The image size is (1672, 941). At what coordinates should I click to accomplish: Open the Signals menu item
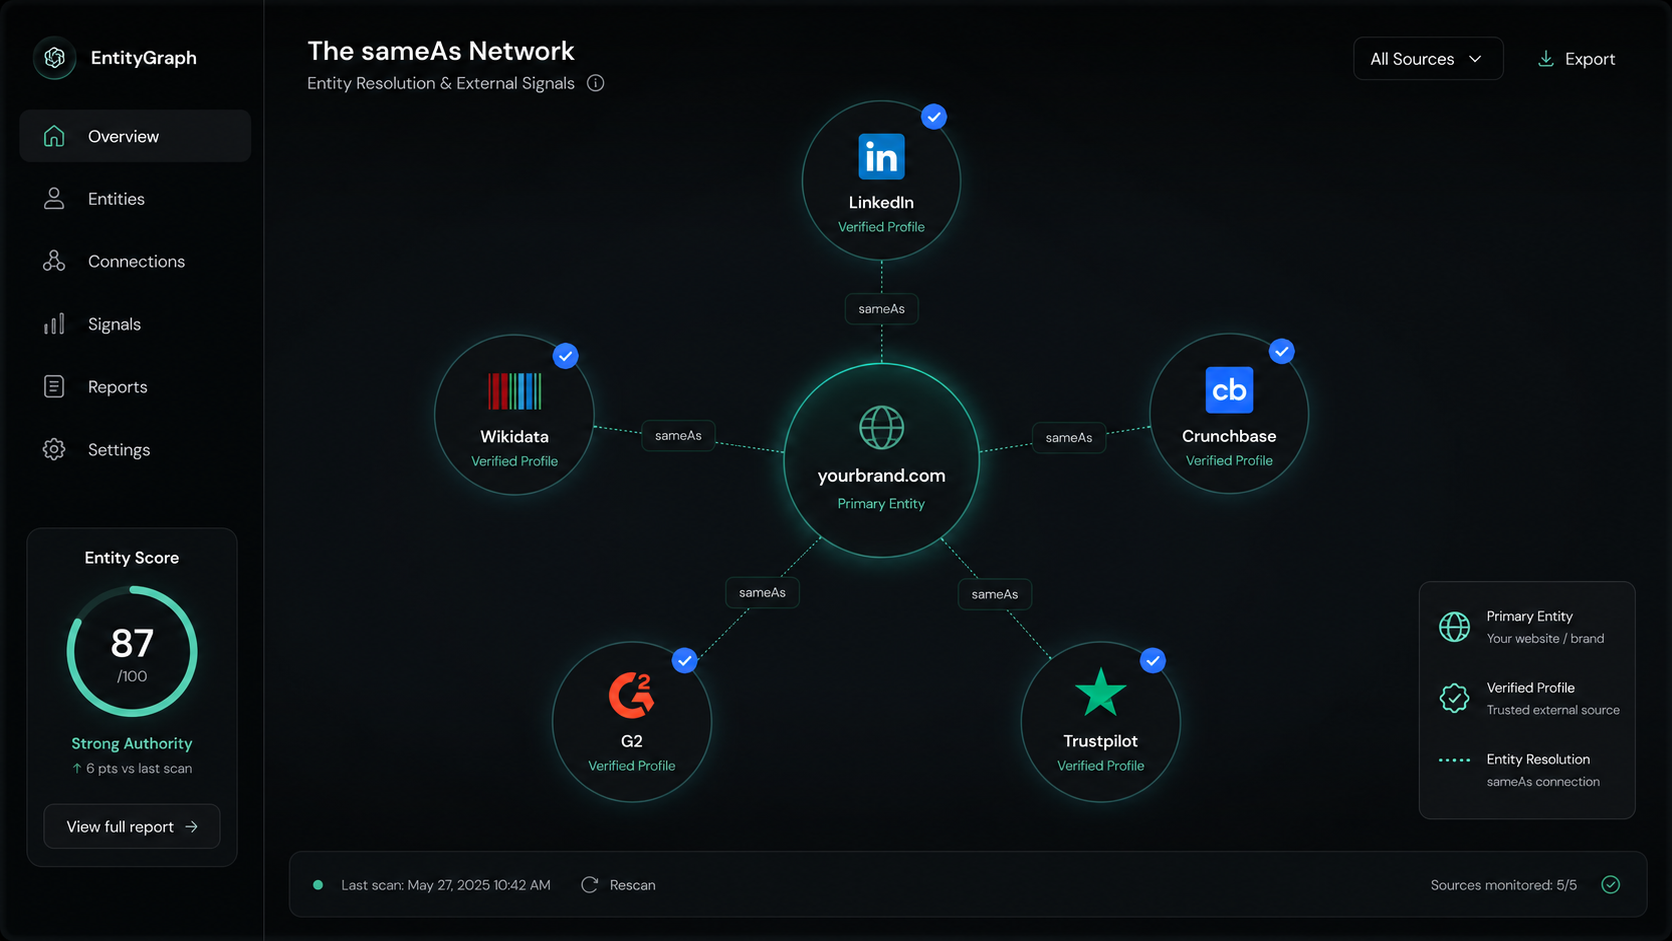point(135,324)
